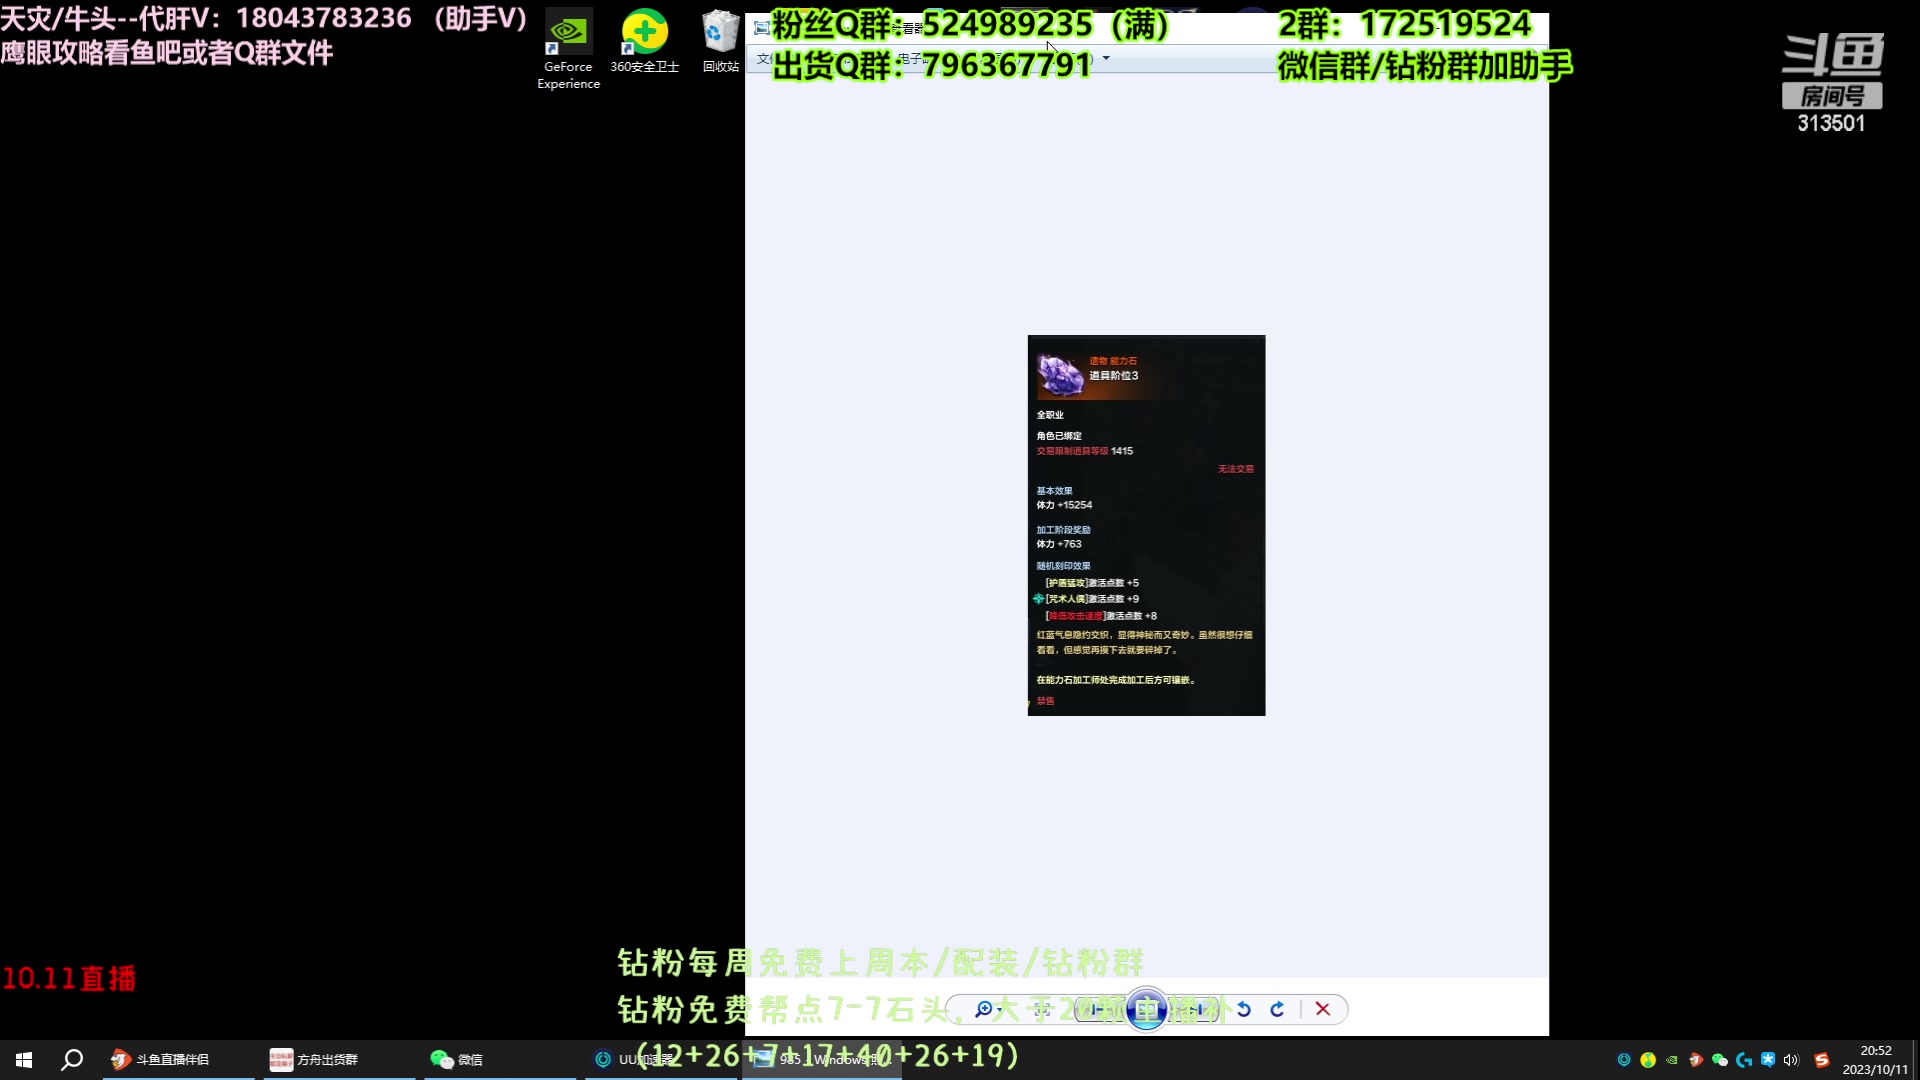Click the WeChat tray icon

coord(1720,1060)
